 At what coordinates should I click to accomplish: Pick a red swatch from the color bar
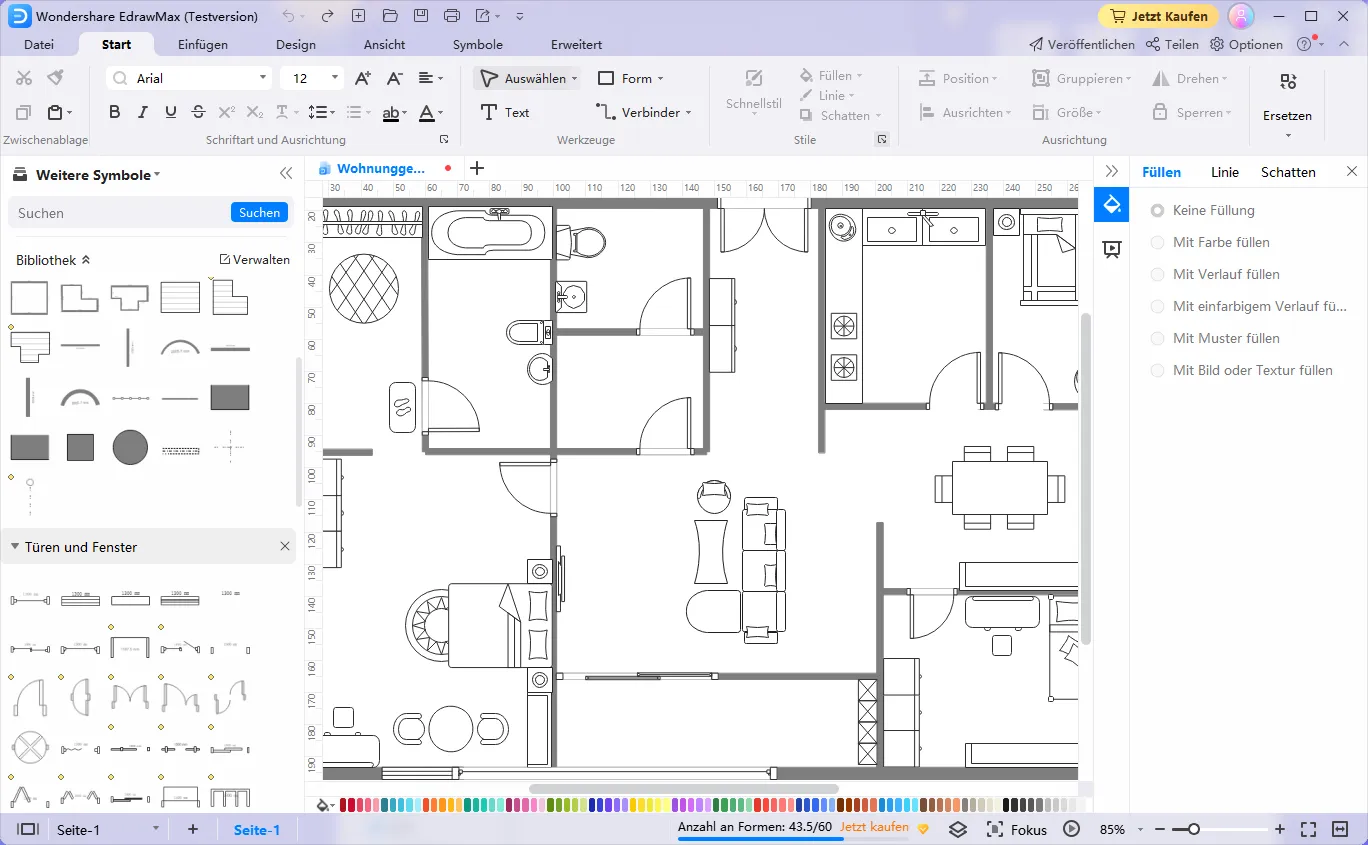coord(345,803)
